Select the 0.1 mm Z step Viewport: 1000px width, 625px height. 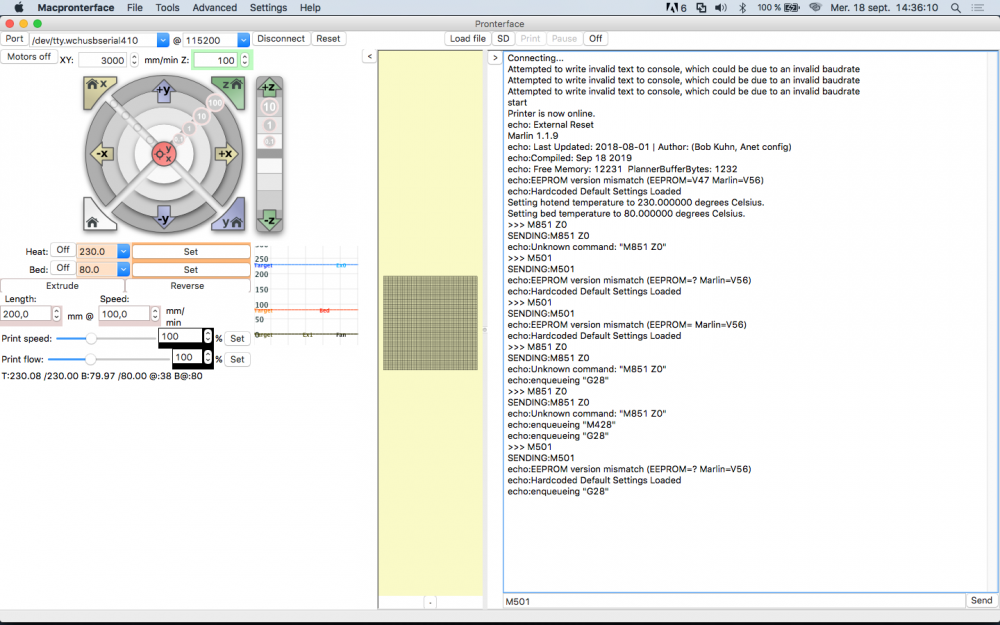pos(269,141)
